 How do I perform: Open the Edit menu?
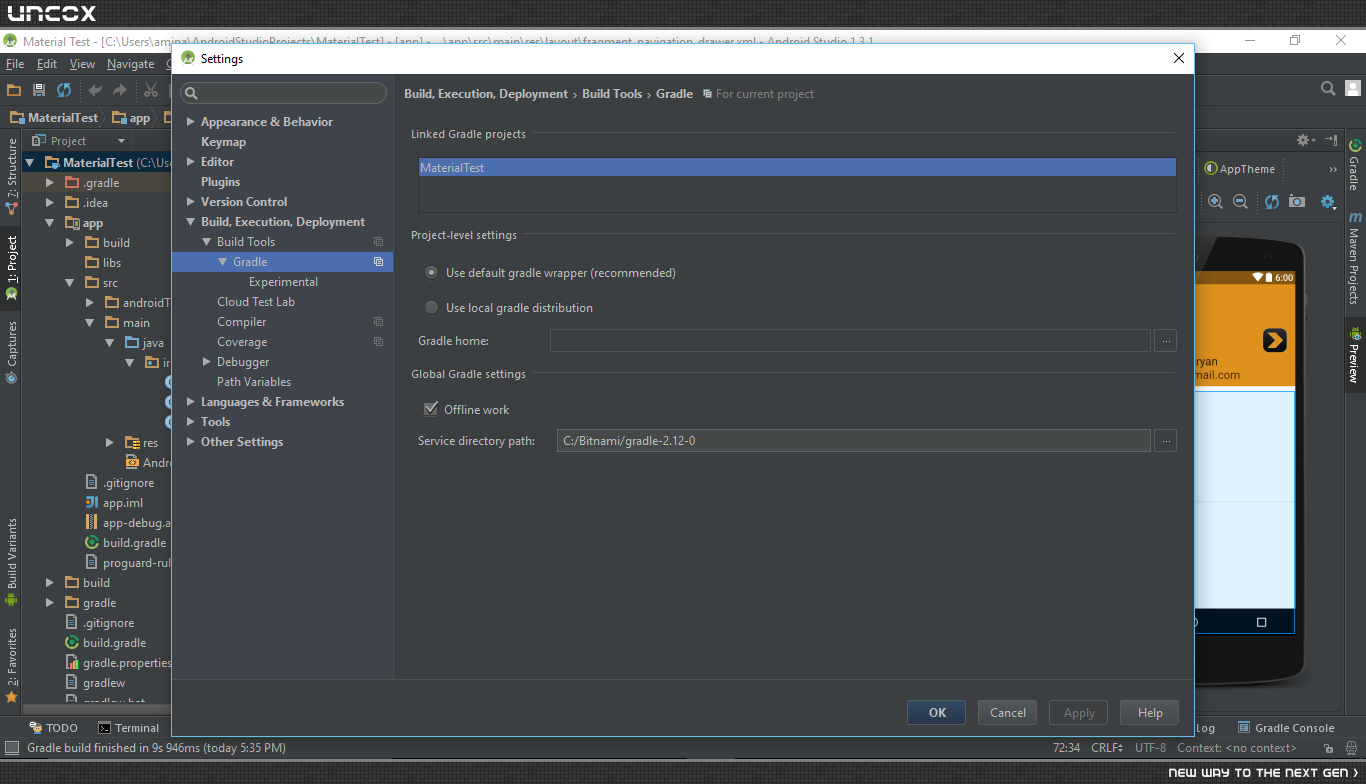pyautogui.click(x=47, y=64)
